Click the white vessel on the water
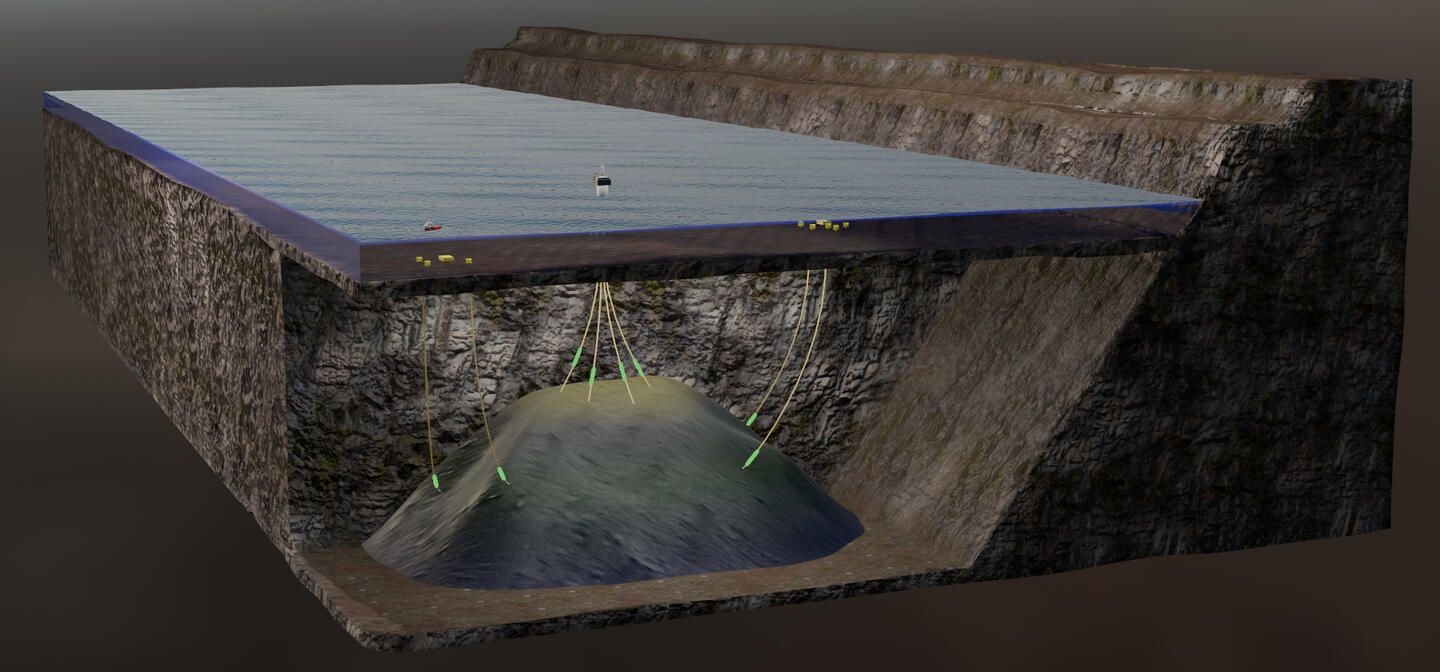1440x672 pixels. click(x=601, y=181)
